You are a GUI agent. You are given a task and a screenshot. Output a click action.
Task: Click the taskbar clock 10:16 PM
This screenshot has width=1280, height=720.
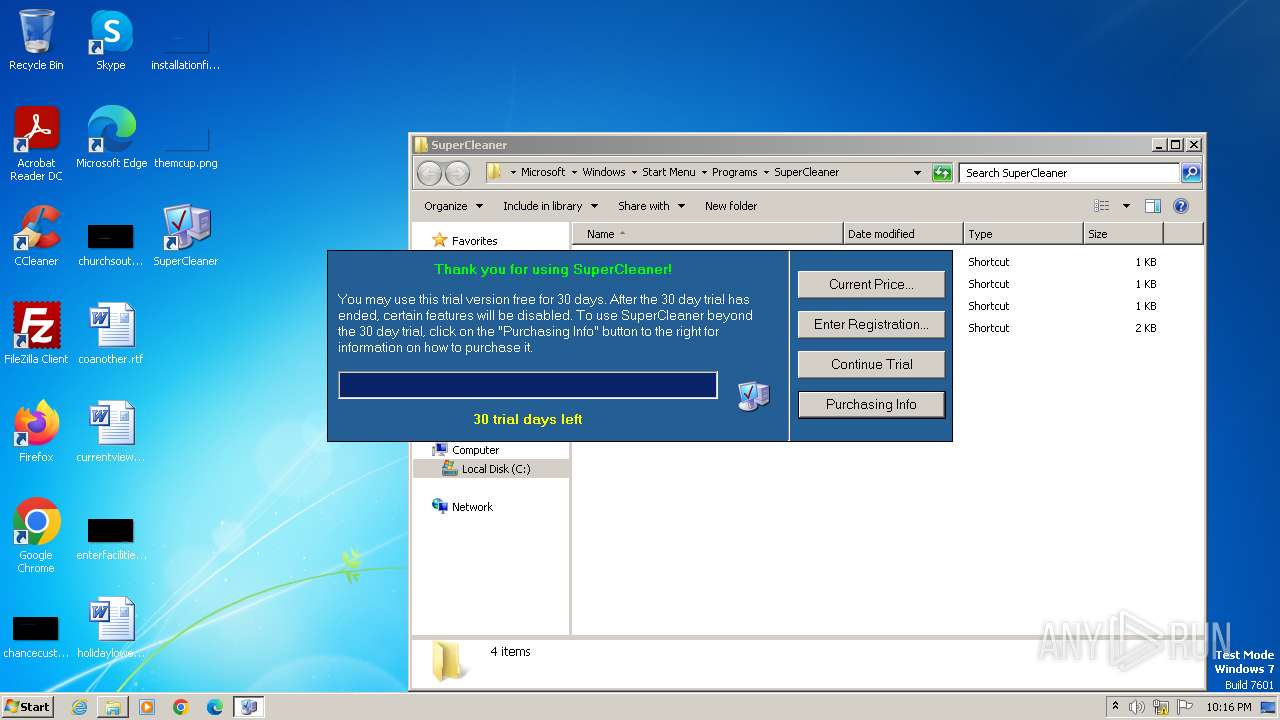[1228, 707]
